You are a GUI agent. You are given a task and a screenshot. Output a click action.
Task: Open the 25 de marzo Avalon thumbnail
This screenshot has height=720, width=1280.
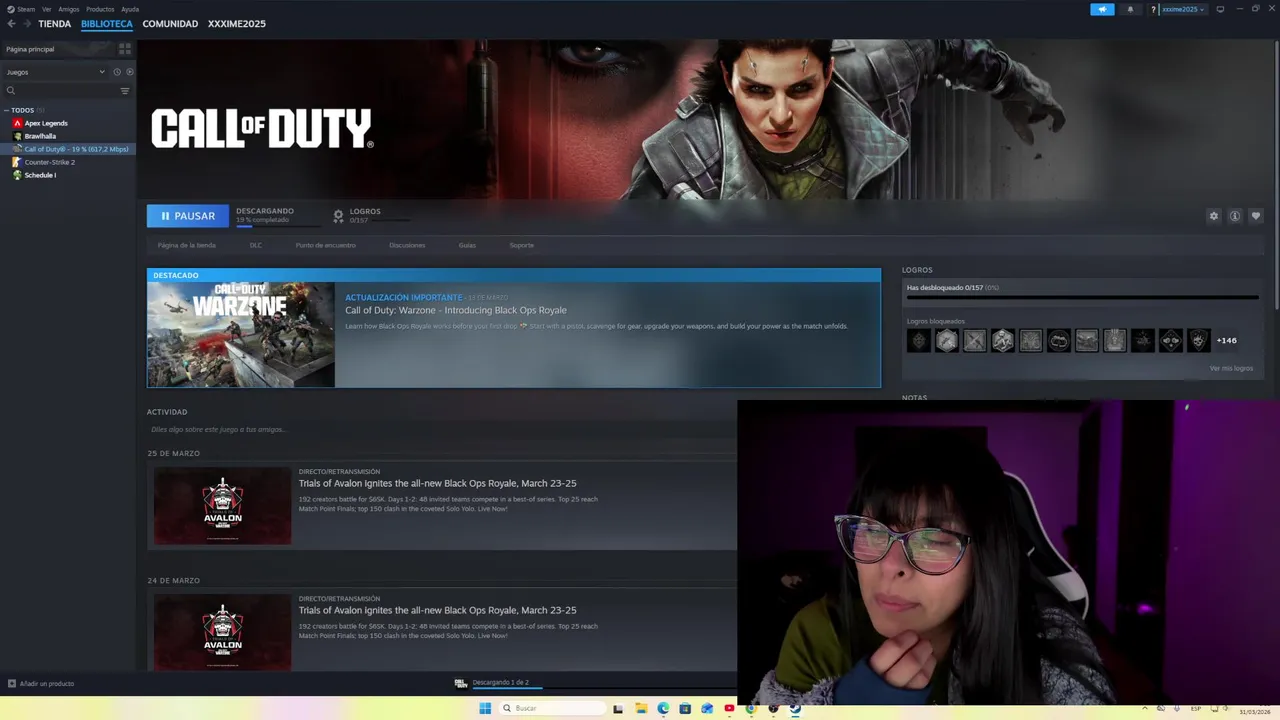point(223,506)
